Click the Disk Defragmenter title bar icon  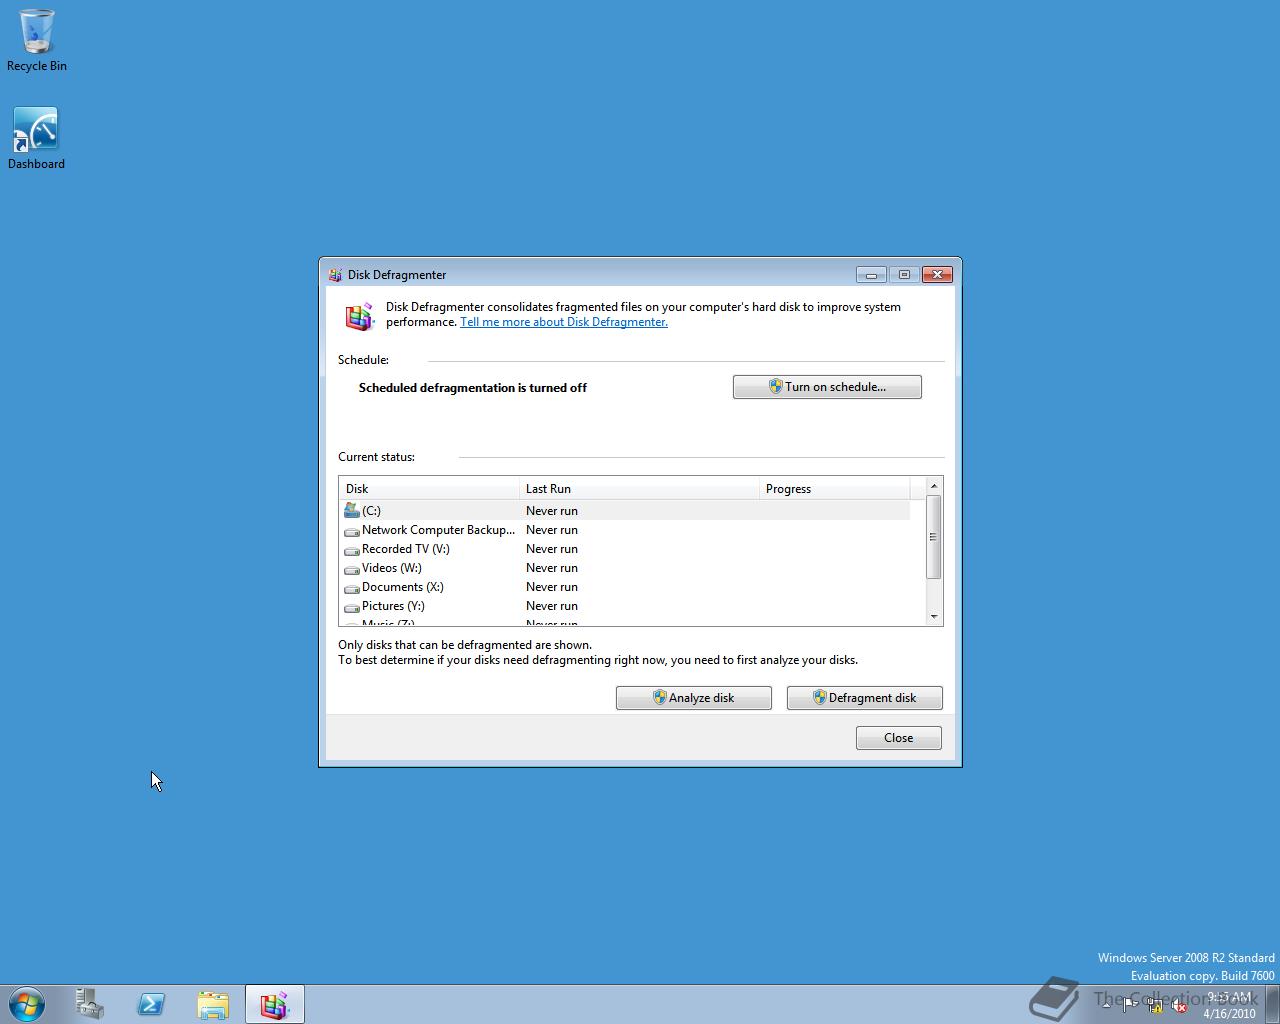(x=335, y=274)
